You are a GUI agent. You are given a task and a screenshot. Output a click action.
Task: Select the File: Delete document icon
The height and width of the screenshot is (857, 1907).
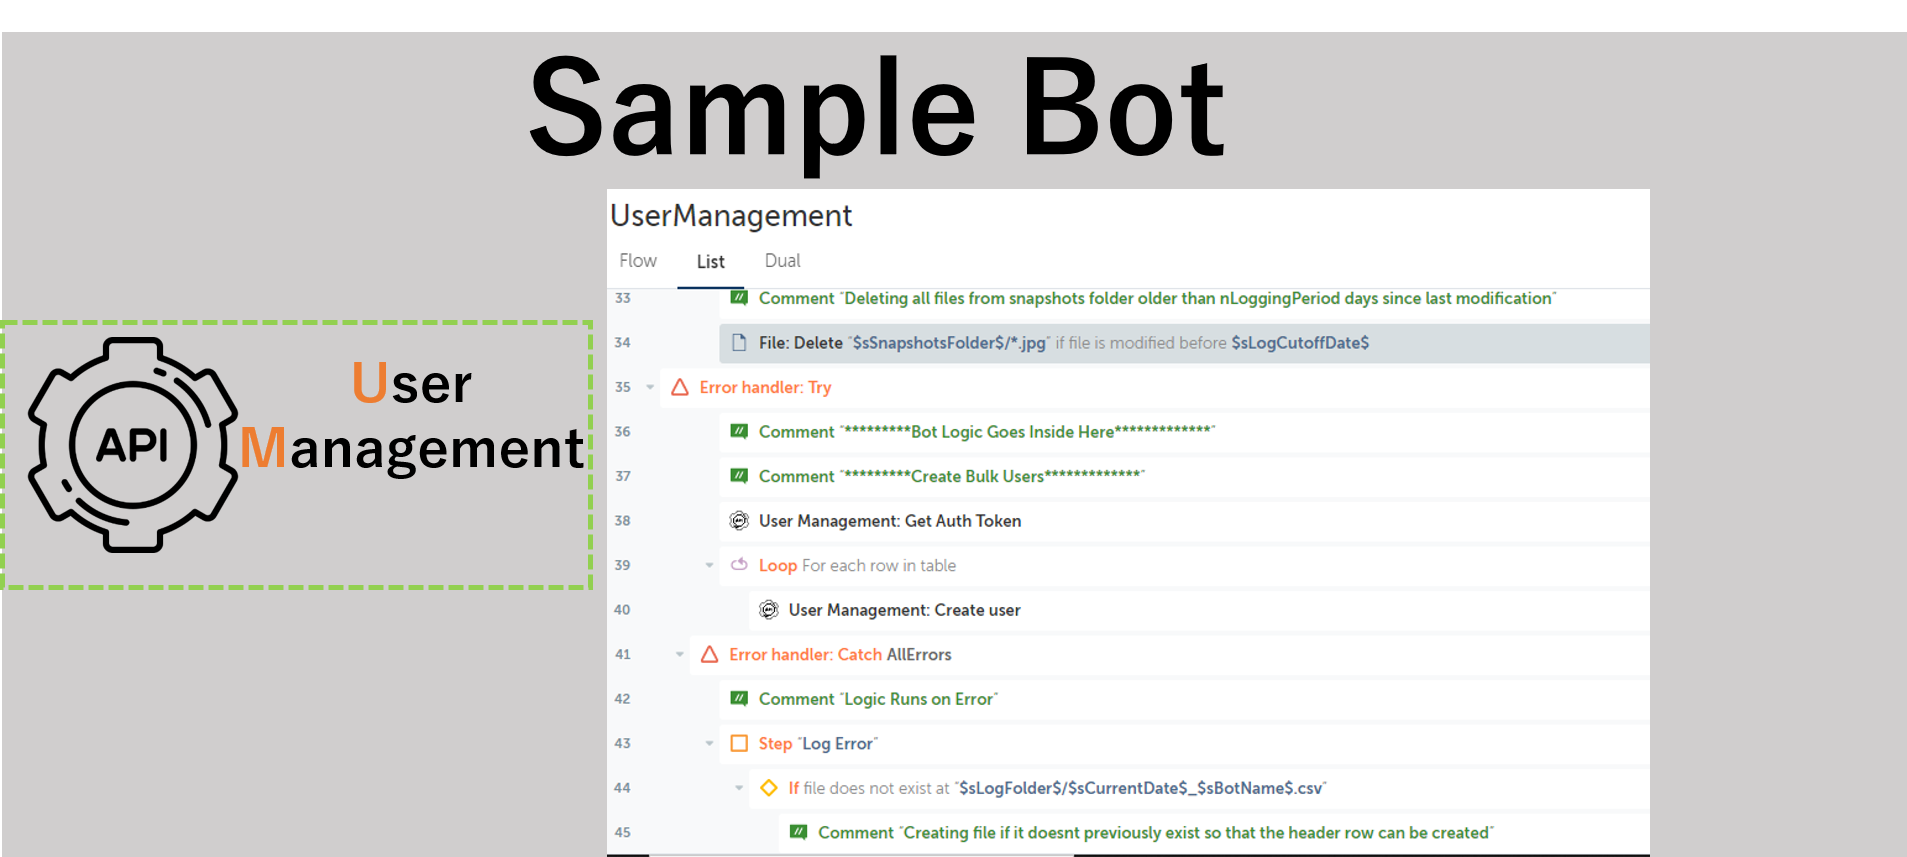739,343
